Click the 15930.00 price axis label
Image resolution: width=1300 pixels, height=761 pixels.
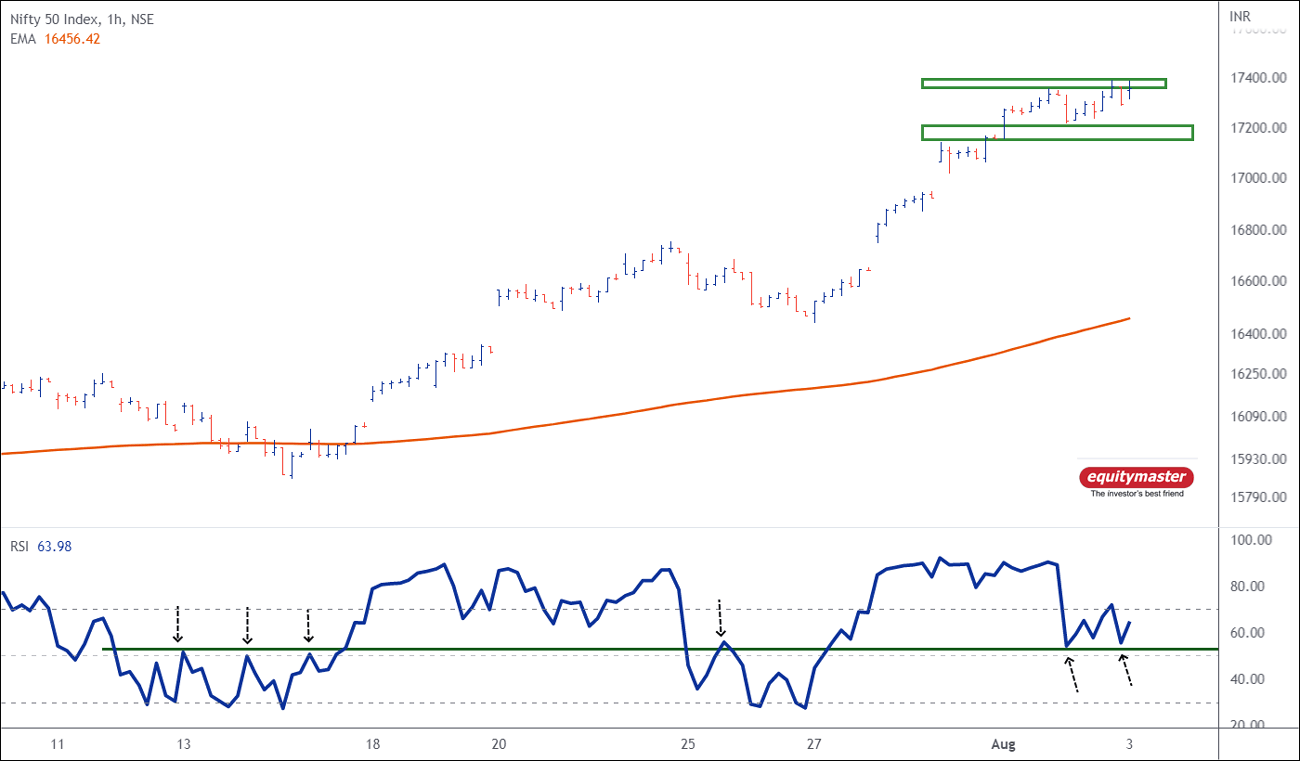(1256, 460)
